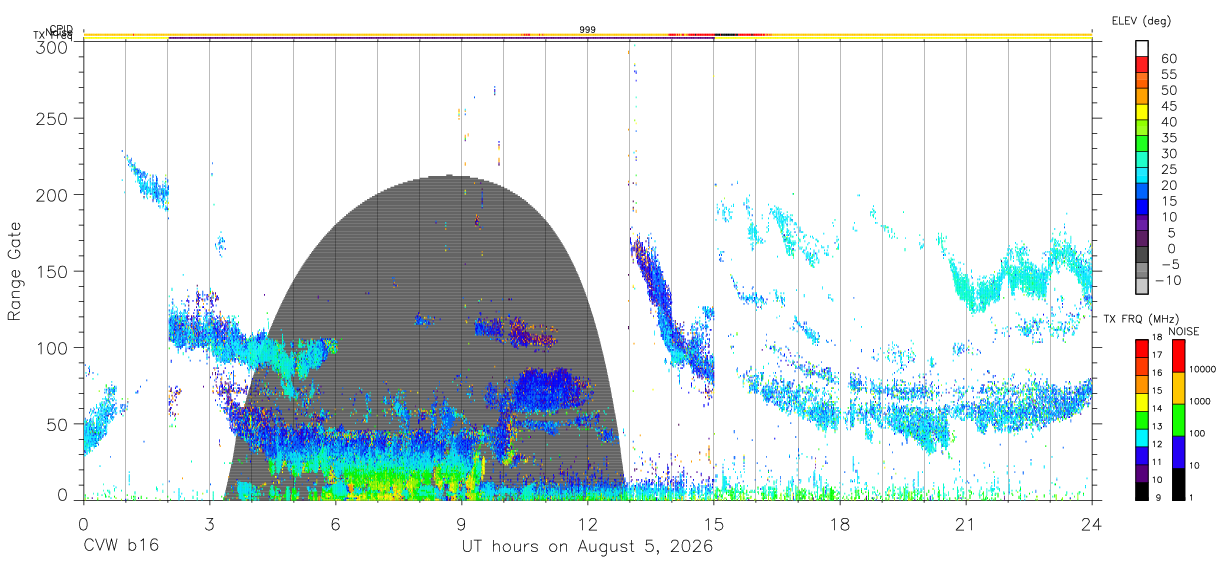The image size is (1228, 567).
Task: Click the x-axis tick label 6
Action: click(x=335, y=523)
